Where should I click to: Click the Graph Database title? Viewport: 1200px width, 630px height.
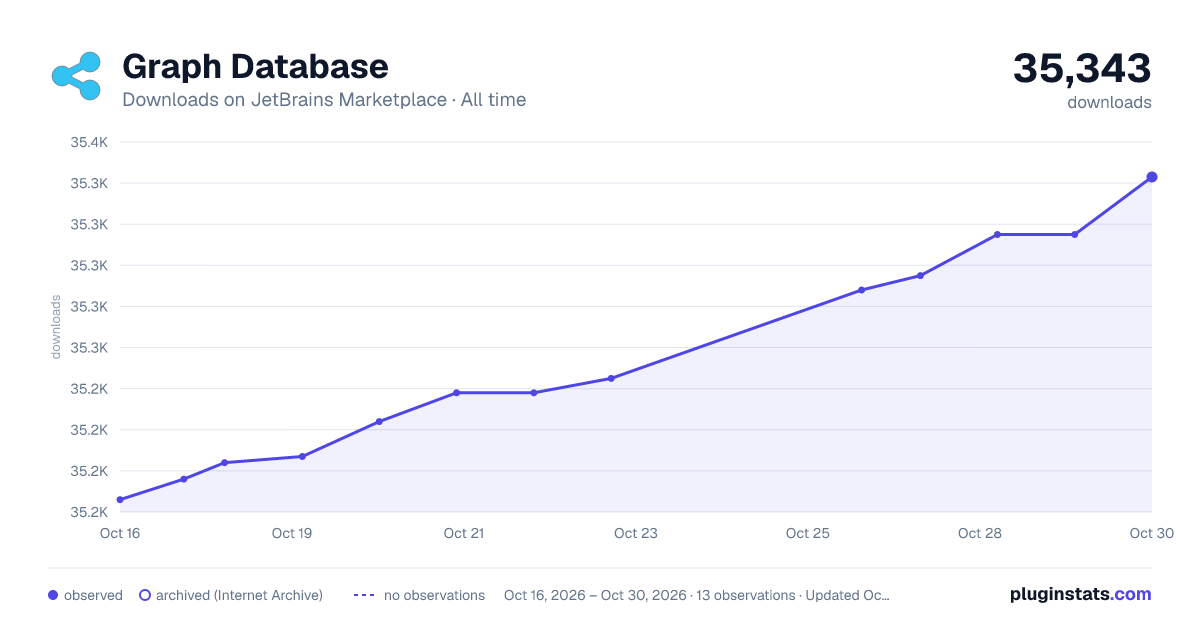255,66
